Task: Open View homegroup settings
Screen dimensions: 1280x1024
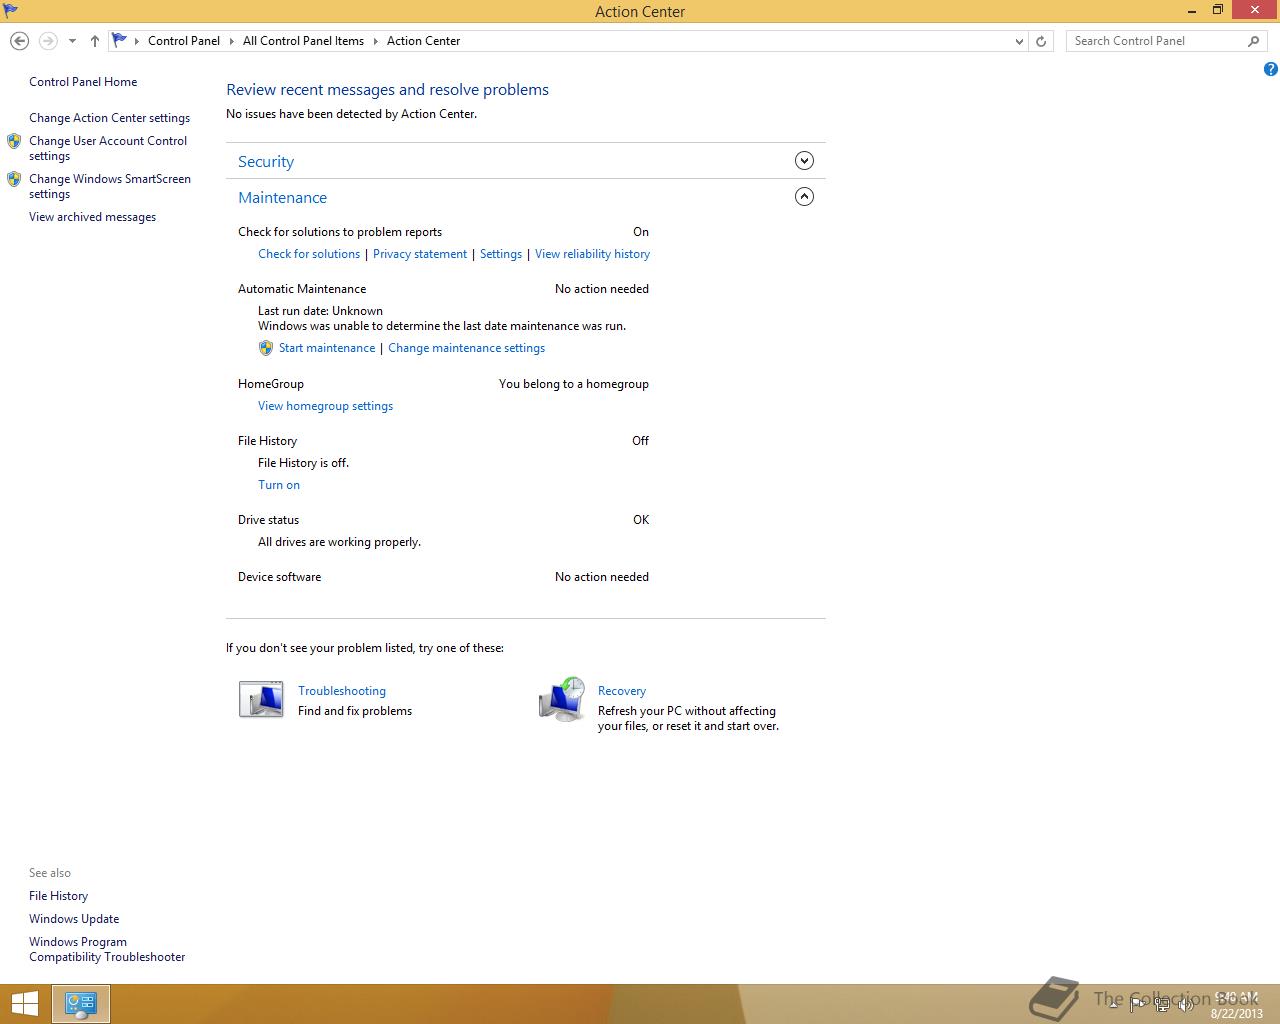Action: tap(325, 406)
